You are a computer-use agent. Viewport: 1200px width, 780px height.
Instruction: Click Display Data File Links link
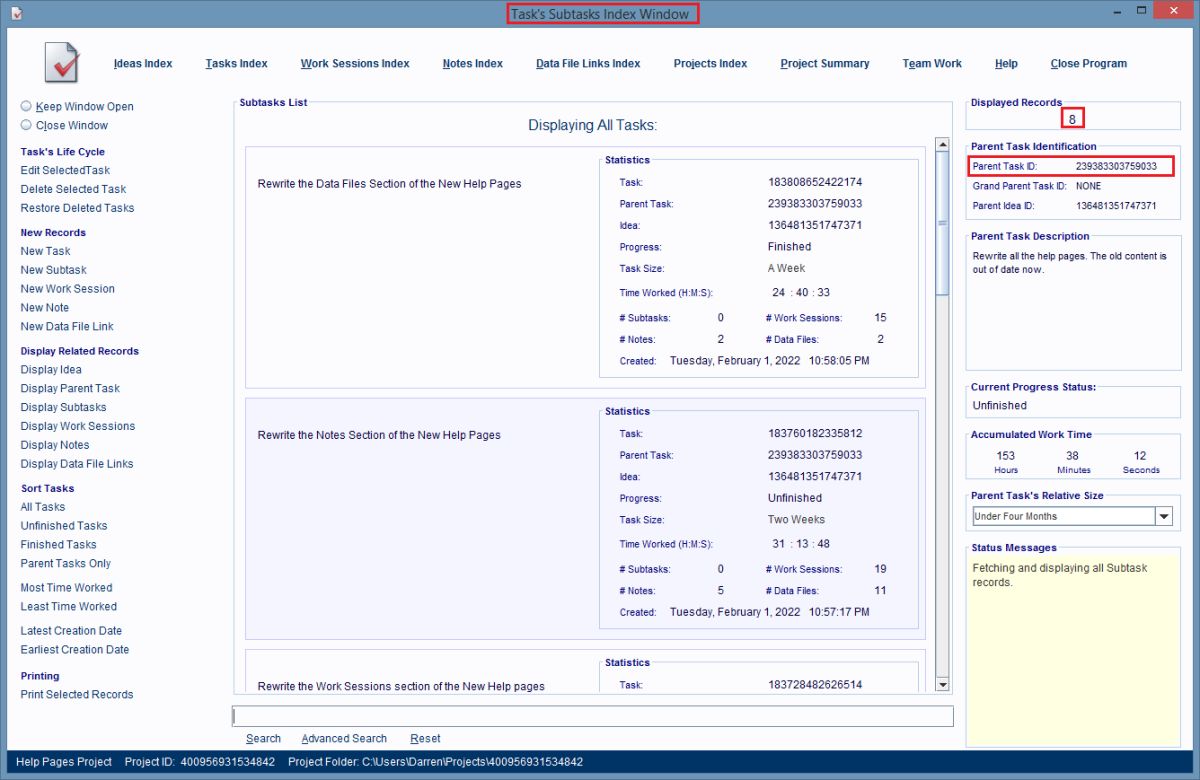(77, 464)
